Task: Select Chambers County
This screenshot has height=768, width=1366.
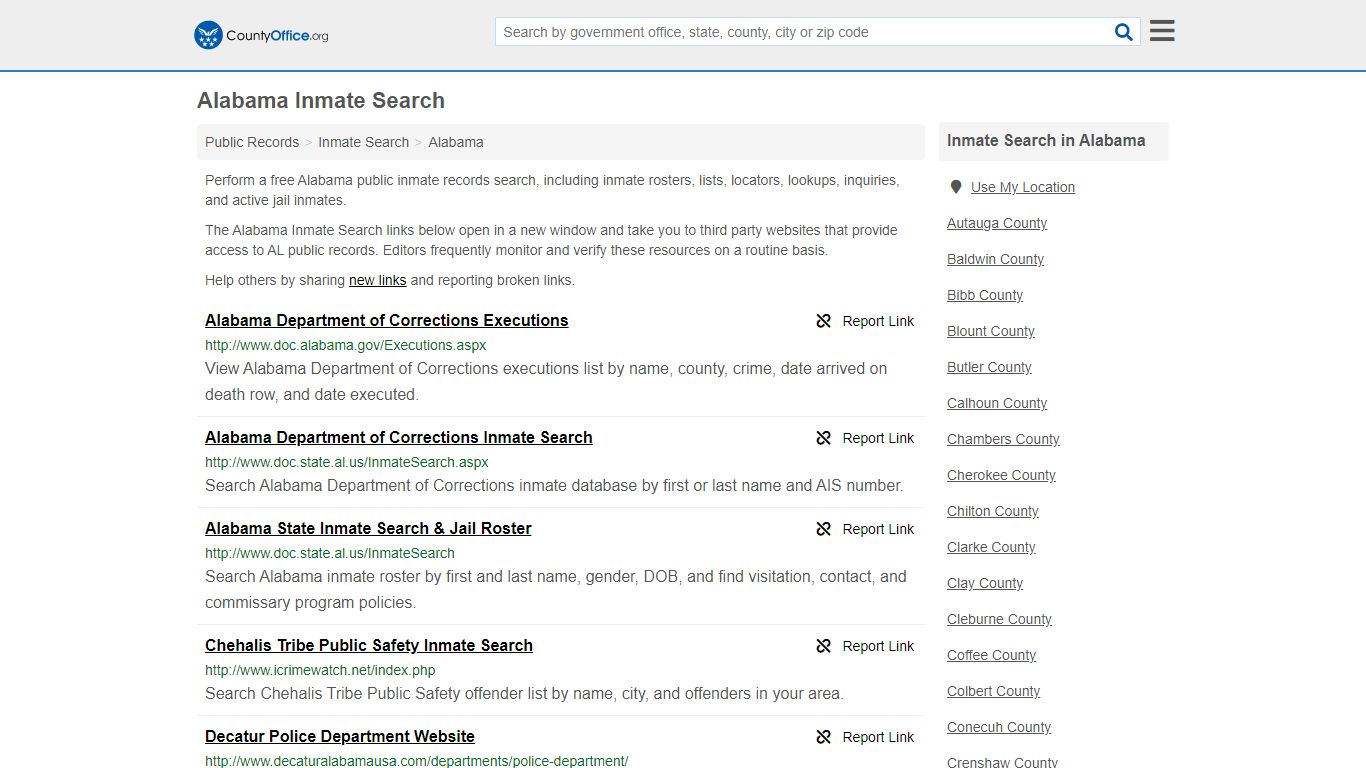Action: (1003, 439)
